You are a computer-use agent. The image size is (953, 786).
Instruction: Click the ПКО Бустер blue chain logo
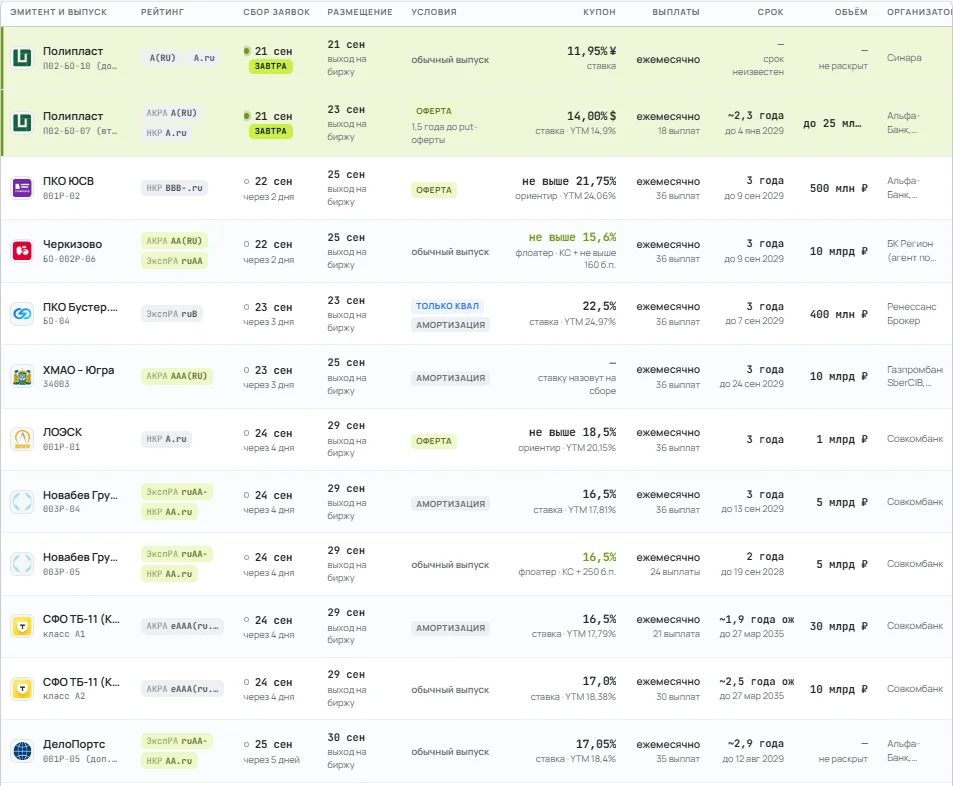point(22,314)
